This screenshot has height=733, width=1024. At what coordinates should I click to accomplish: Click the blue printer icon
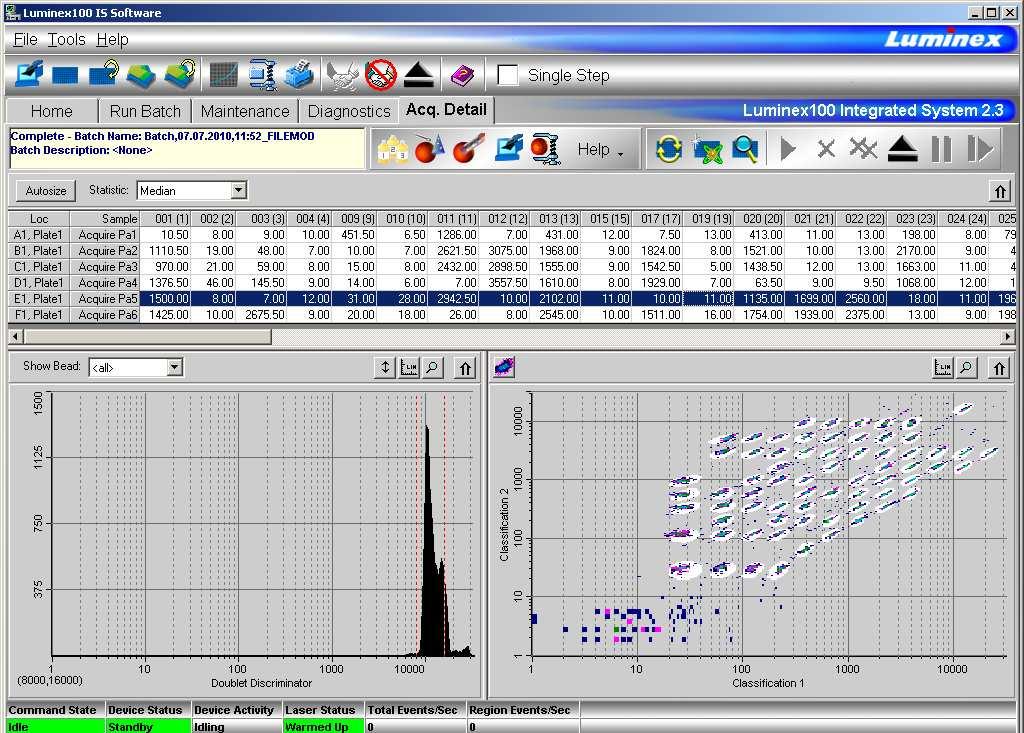[300, 74]
